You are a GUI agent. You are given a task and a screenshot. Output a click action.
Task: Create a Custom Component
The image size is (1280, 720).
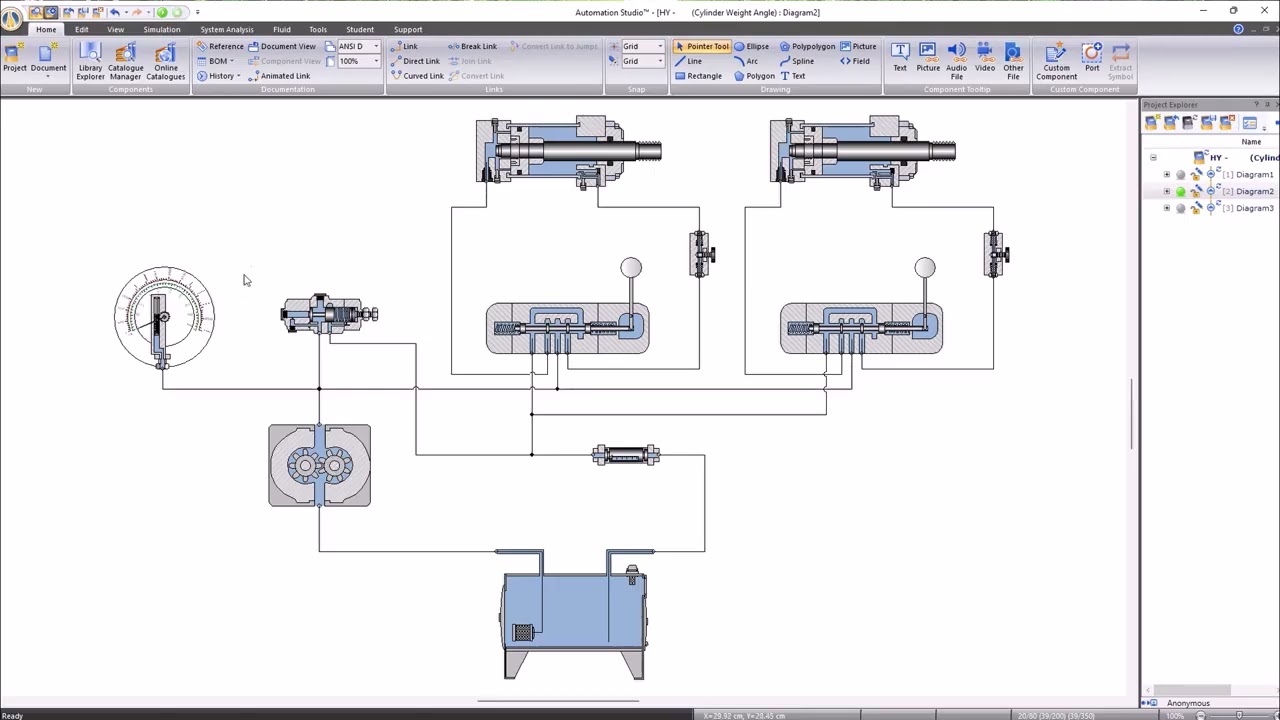pos(1056,61)
